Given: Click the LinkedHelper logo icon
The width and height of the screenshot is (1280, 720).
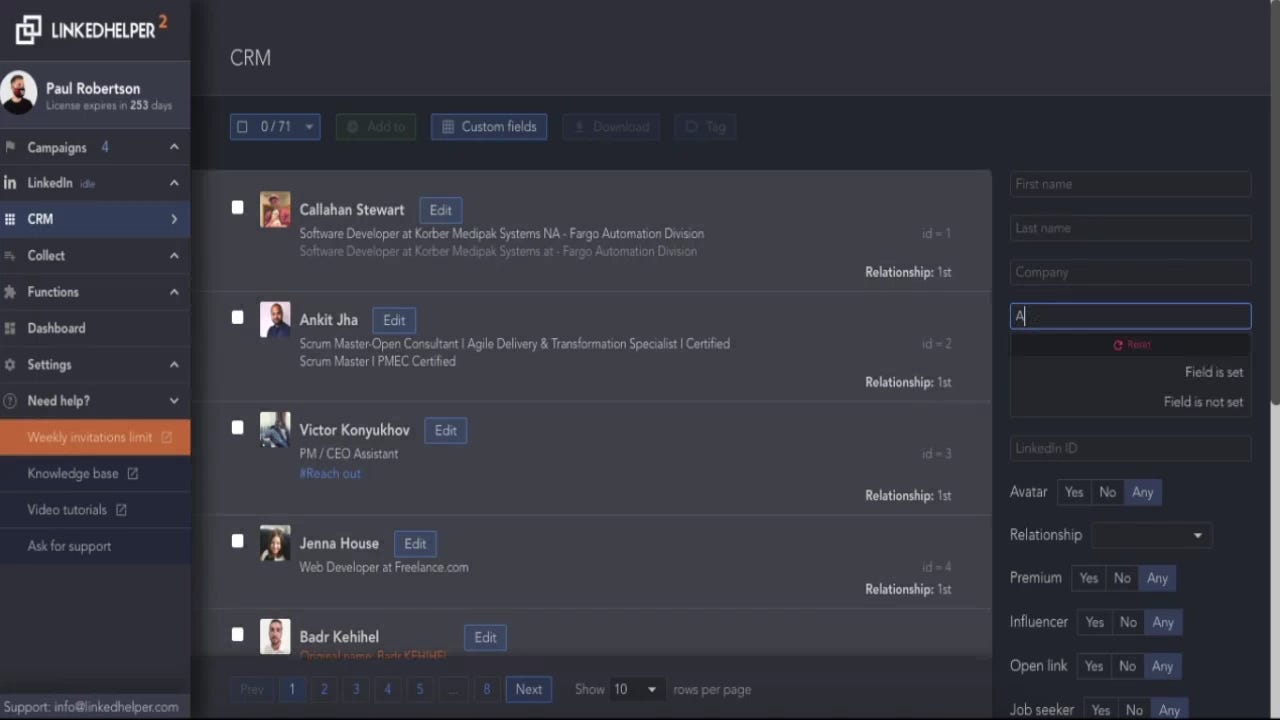Looking at the screenshot, I should pos(28,30).
